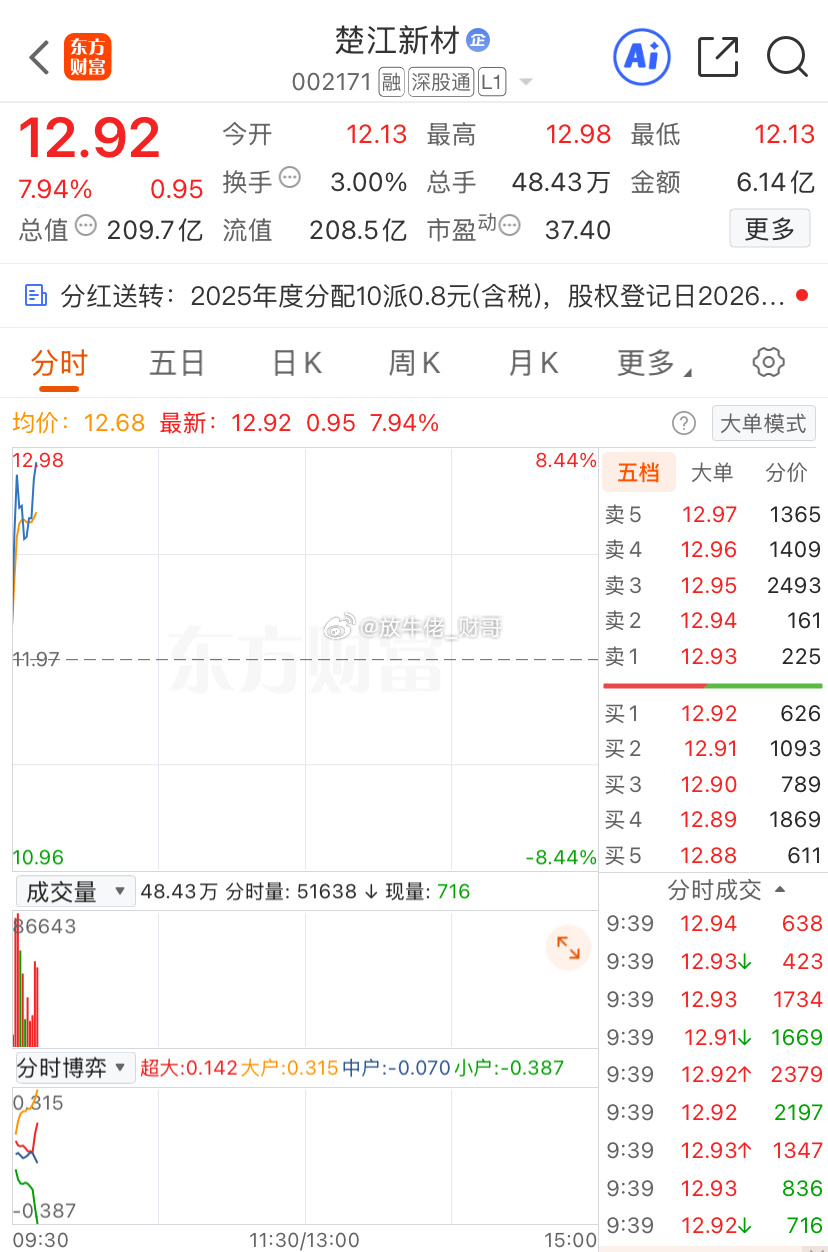The height and width of the screenshot is (1252, 828).
Task: Click the 分时博弈 lines chart
Action: point(305,1155)
